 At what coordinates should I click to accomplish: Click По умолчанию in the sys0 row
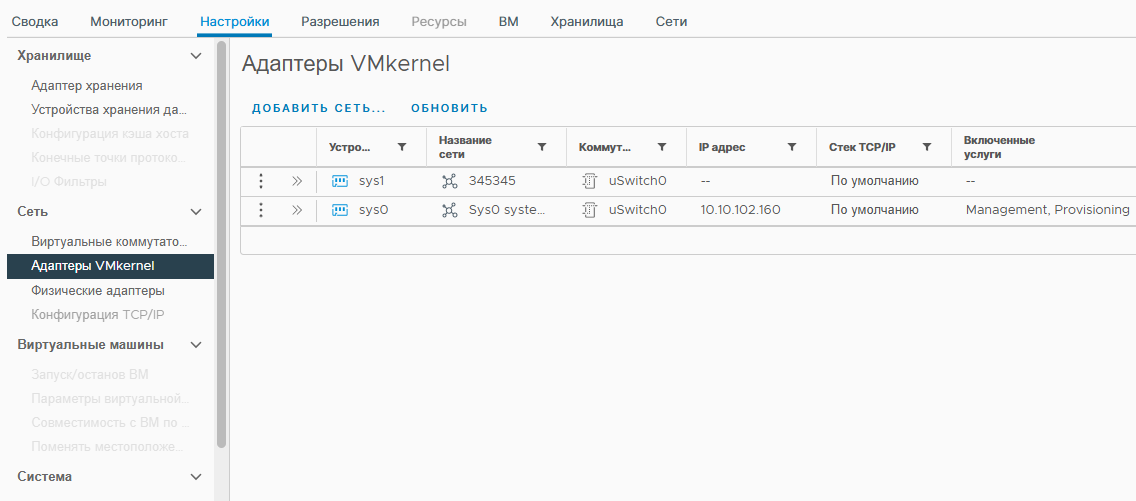tap(874, 210)
